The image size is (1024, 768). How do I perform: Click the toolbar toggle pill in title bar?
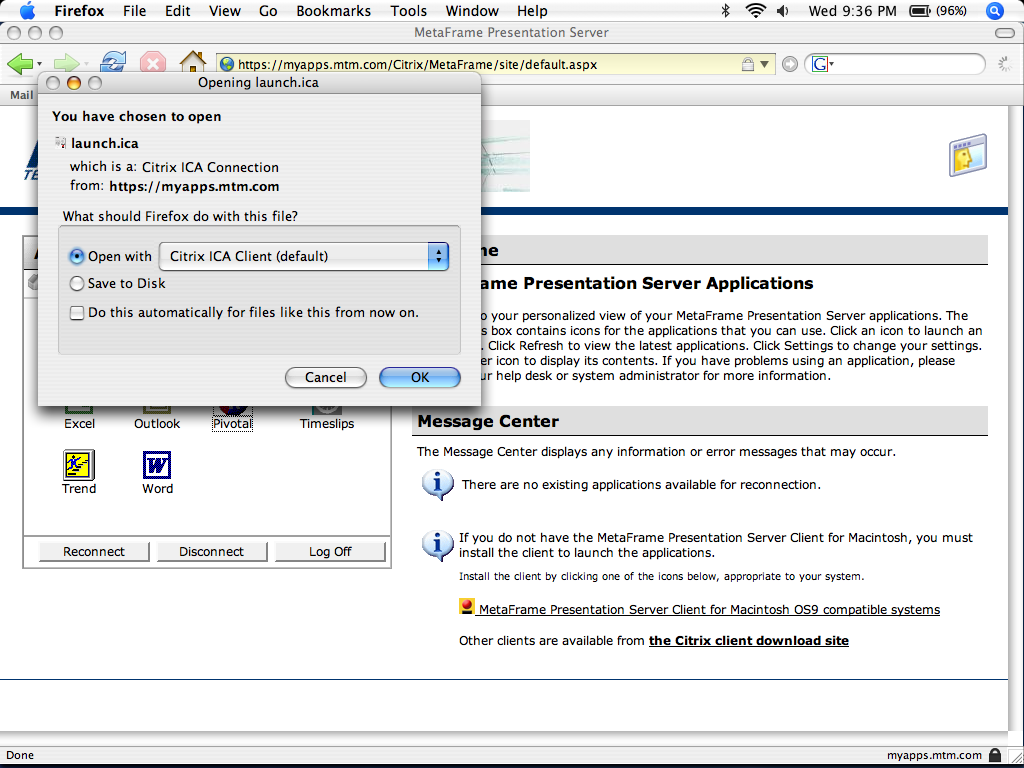coord(1004,33)
